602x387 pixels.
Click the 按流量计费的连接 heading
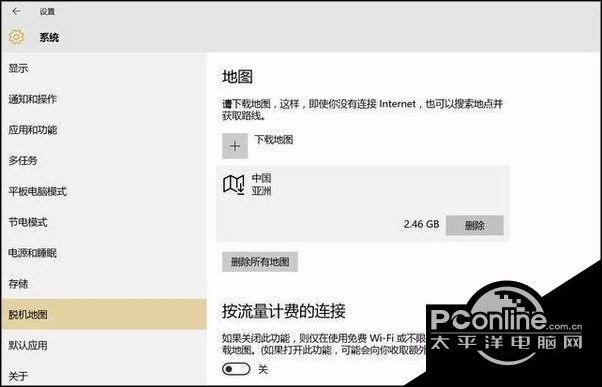pyautogui.click(x=284, y=311)
